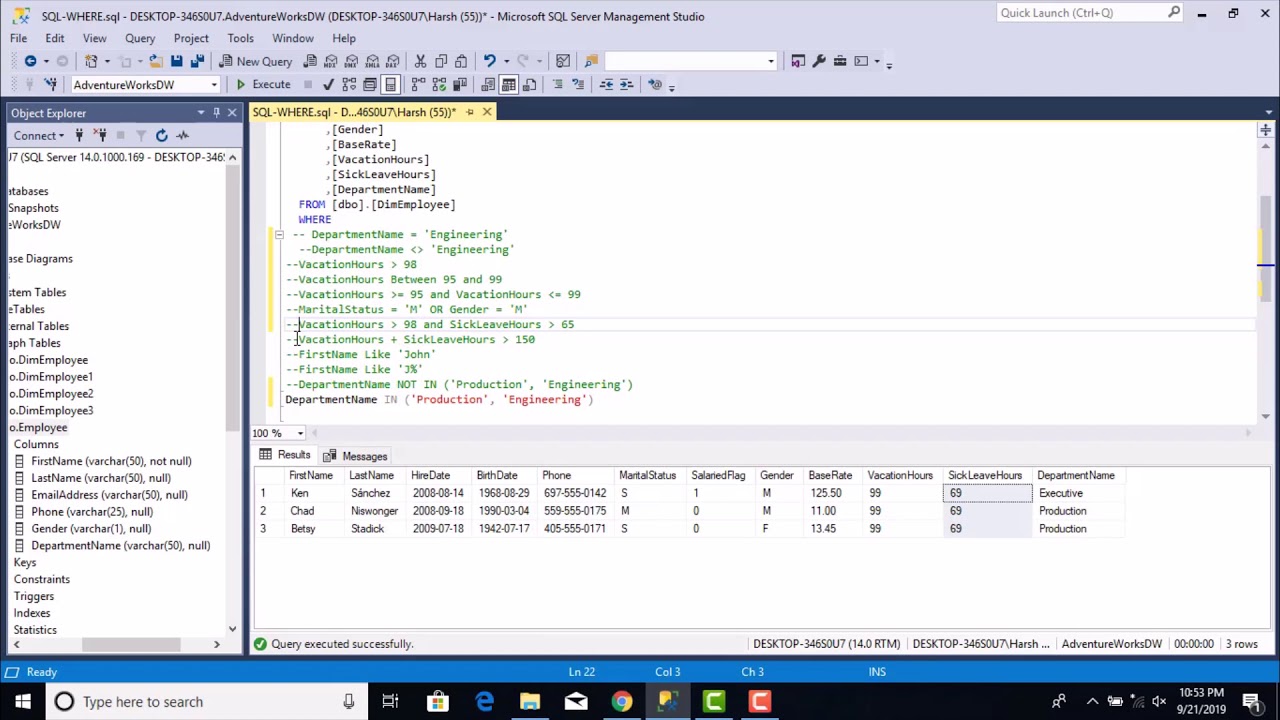1280x720 pixels.
Task: Click the Parse checkmark icon
Action: tap(328, 84)
